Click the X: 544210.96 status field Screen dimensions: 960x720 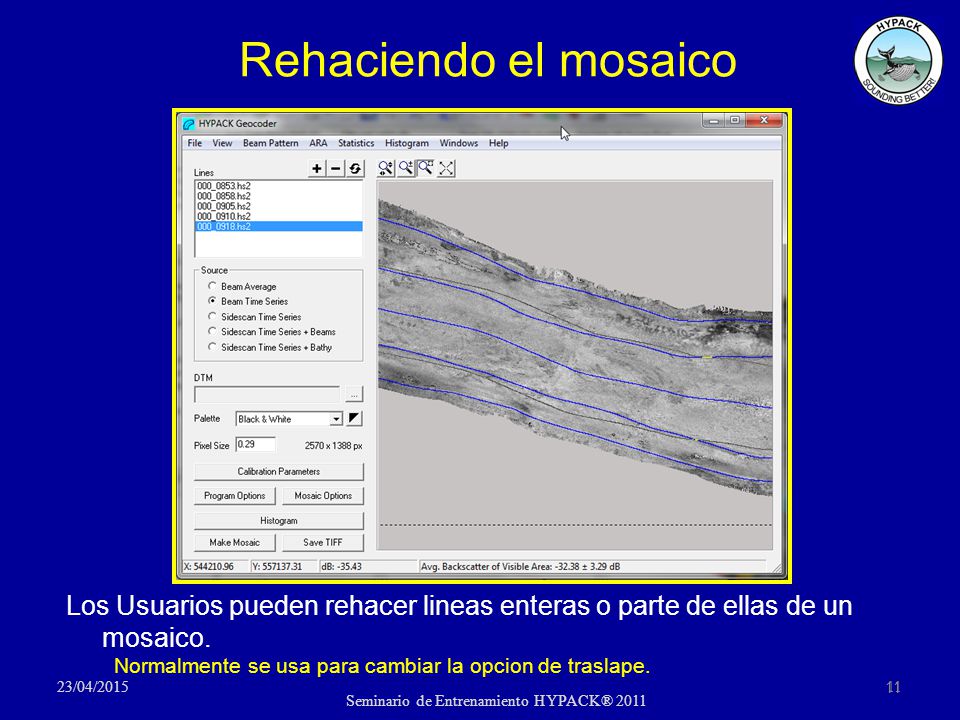(x=216, y=567)
